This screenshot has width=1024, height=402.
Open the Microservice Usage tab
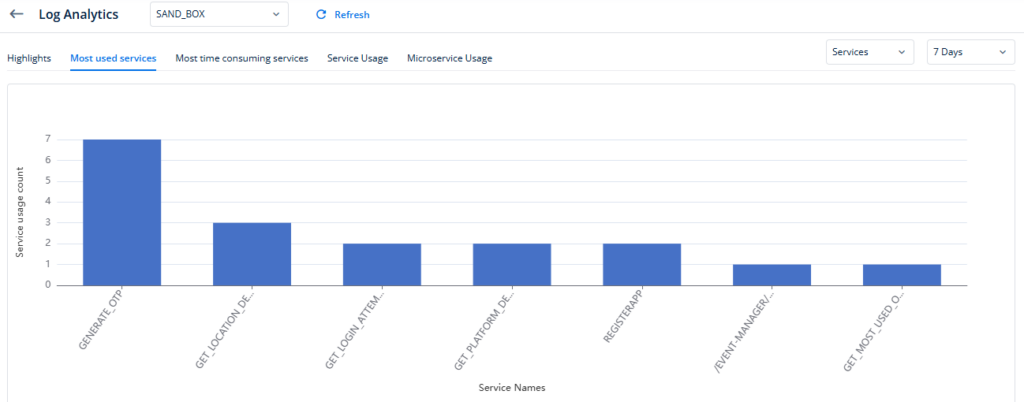[x=449, y=58]
